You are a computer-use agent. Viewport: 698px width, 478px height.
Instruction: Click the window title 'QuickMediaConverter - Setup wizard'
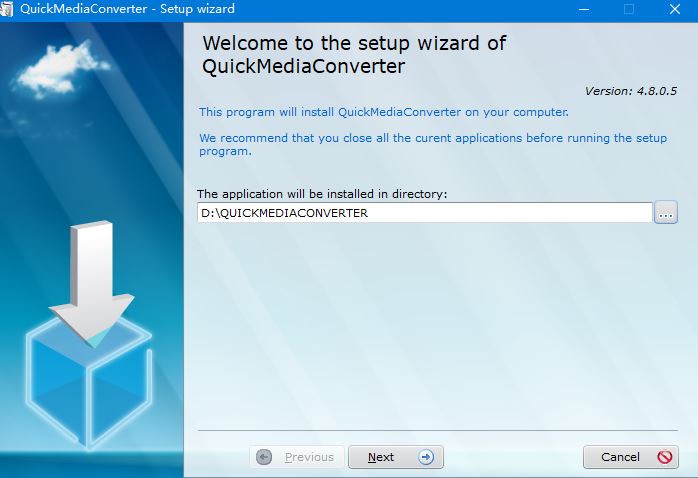127,9
